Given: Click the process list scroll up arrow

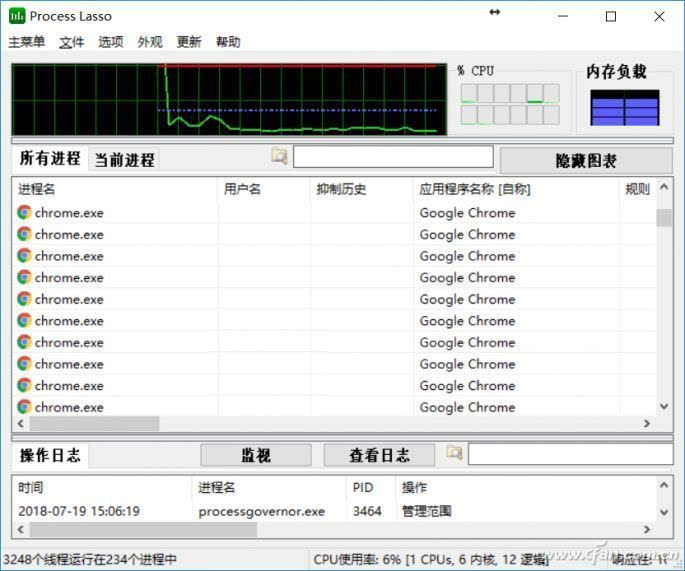Looking at the screenshot, I should 664,187.
